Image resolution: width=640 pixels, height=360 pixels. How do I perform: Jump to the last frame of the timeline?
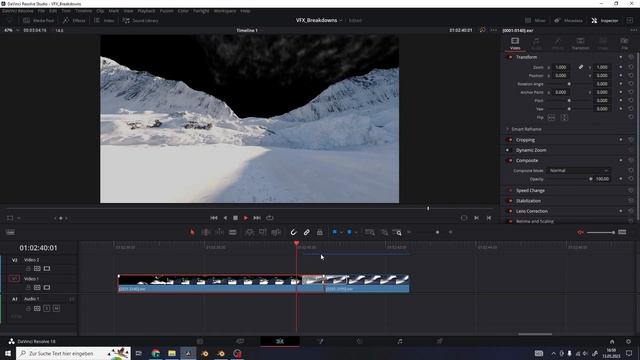(x=257, y=218)
